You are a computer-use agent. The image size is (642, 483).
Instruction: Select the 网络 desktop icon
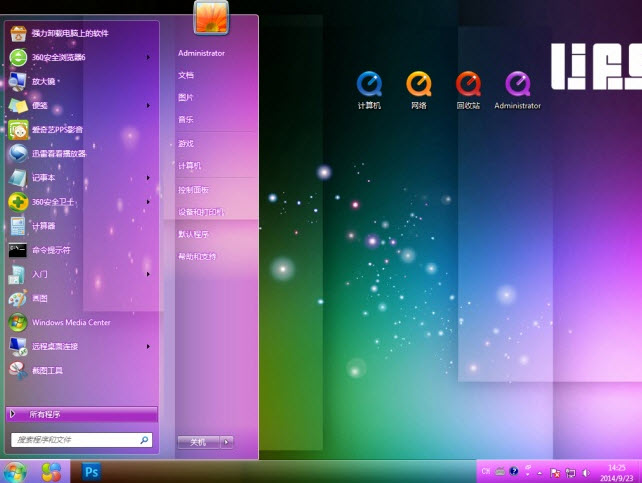pyautogui.click(x=419, y=90)
